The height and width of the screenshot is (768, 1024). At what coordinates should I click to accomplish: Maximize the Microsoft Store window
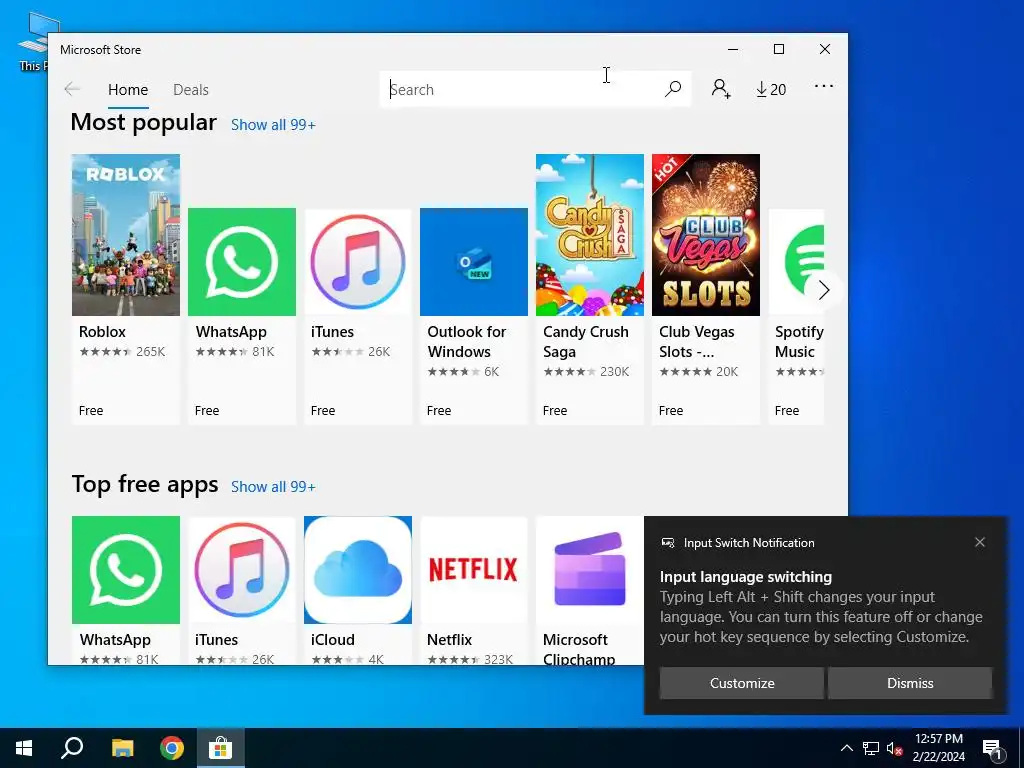[778, 49]
